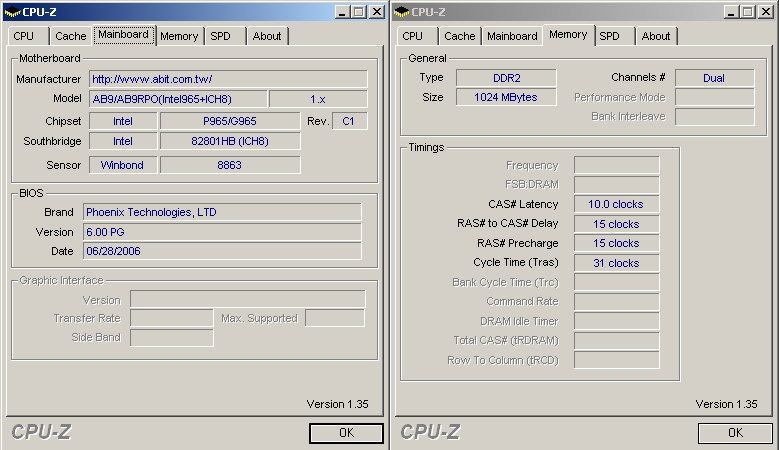The height and width of the screenshot is (450, 779).
Task: Maximize the left CPU-Z window
Action: [359, 12]
